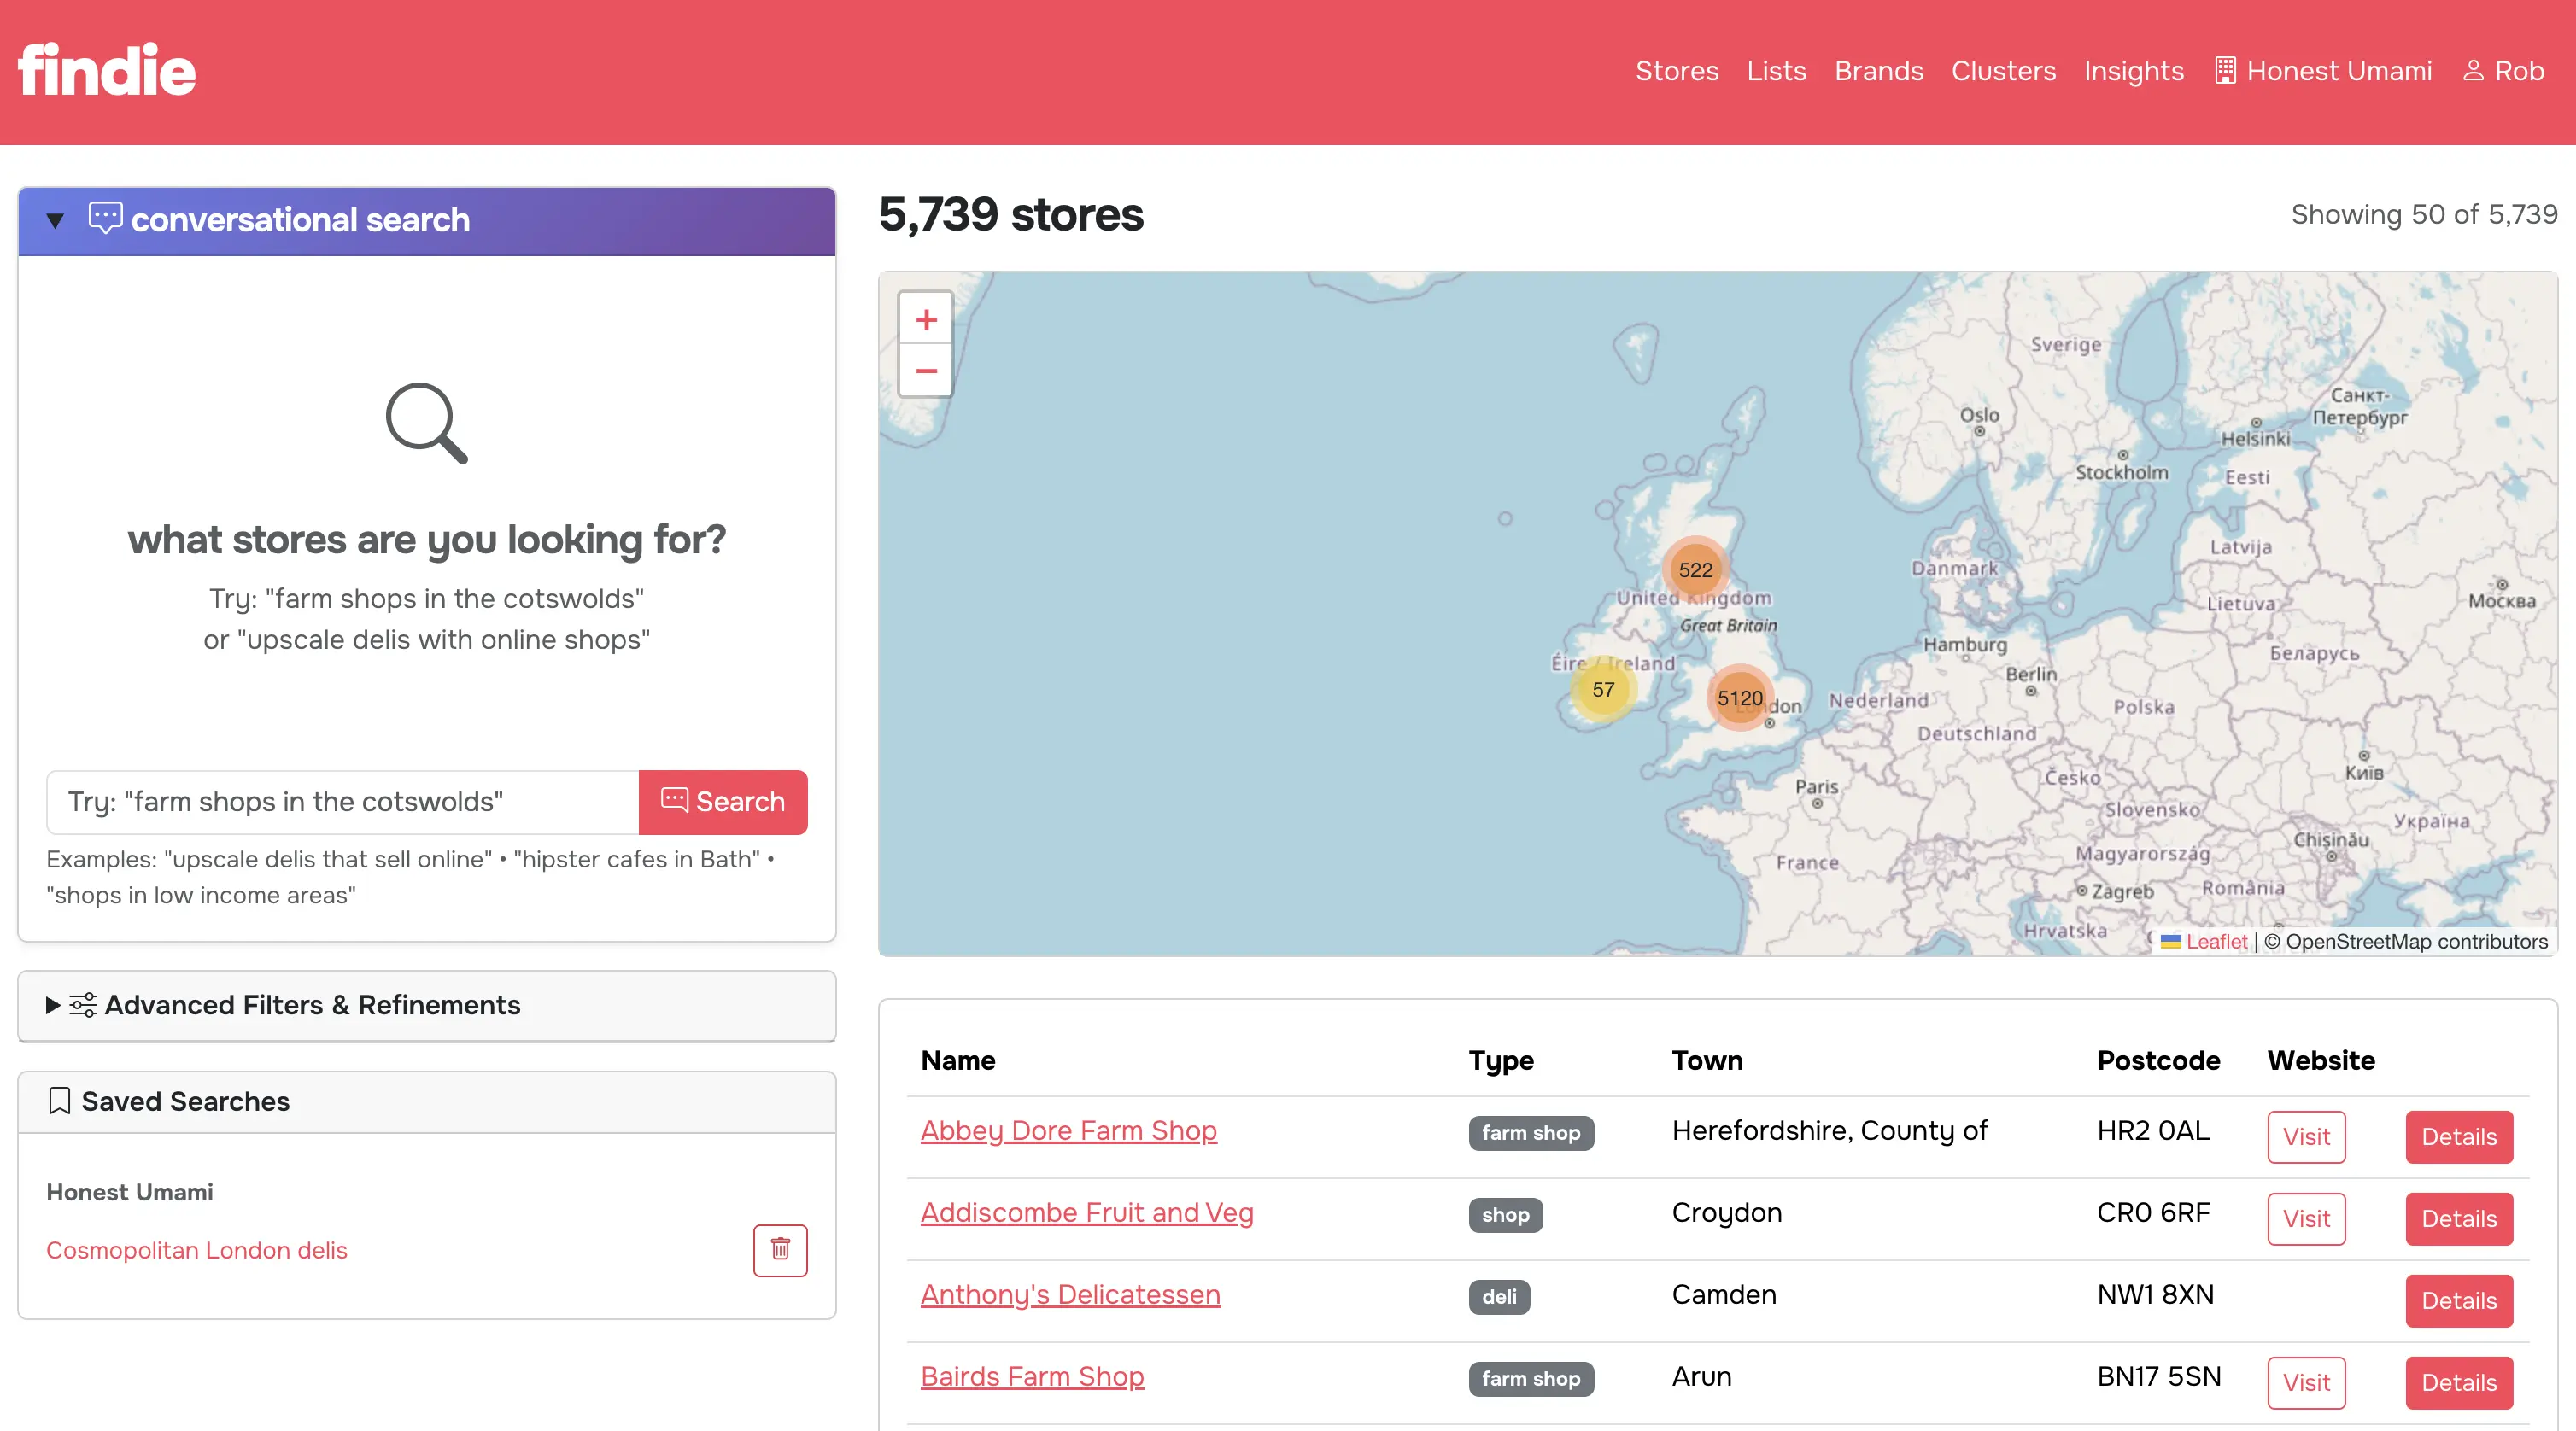Open details for Abbey Dore Farm Shop
This screenshot has height=1431, width=2576.
(x=2459, y=1136)
